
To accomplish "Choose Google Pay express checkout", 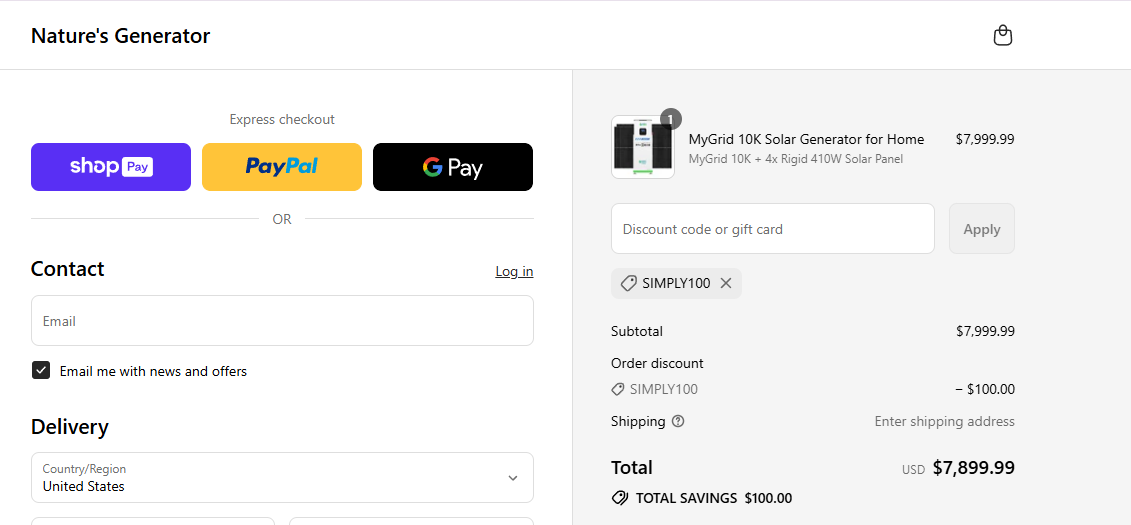I will tap(453, 167).
